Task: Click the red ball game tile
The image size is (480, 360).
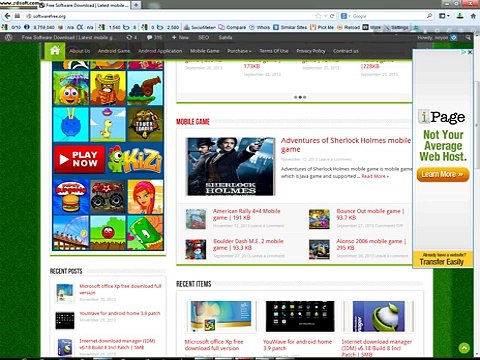Action: 108,233
